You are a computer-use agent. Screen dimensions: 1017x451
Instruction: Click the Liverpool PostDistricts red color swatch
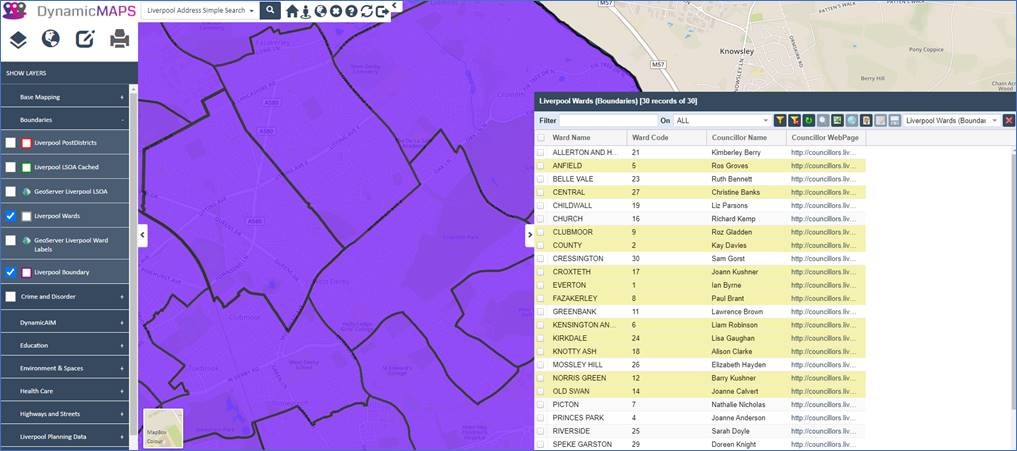point(27,143)
